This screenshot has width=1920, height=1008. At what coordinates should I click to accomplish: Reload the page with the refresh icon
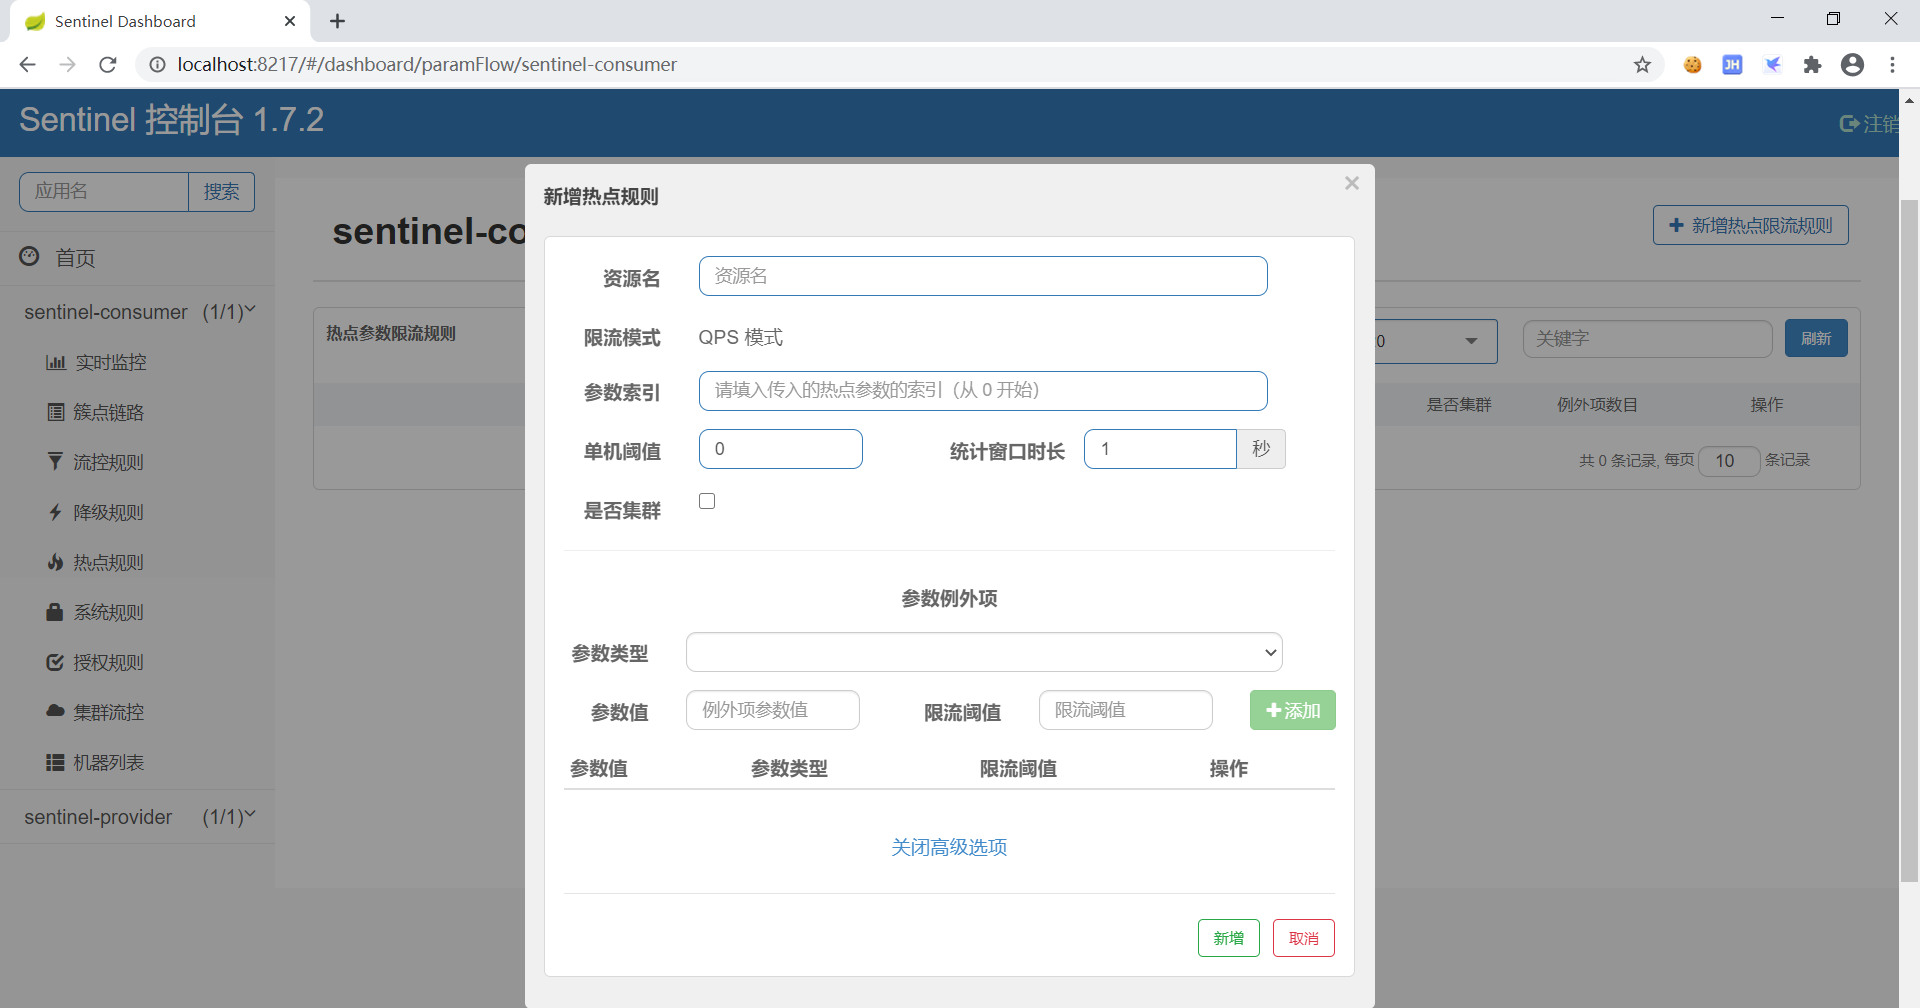(108, 65)
